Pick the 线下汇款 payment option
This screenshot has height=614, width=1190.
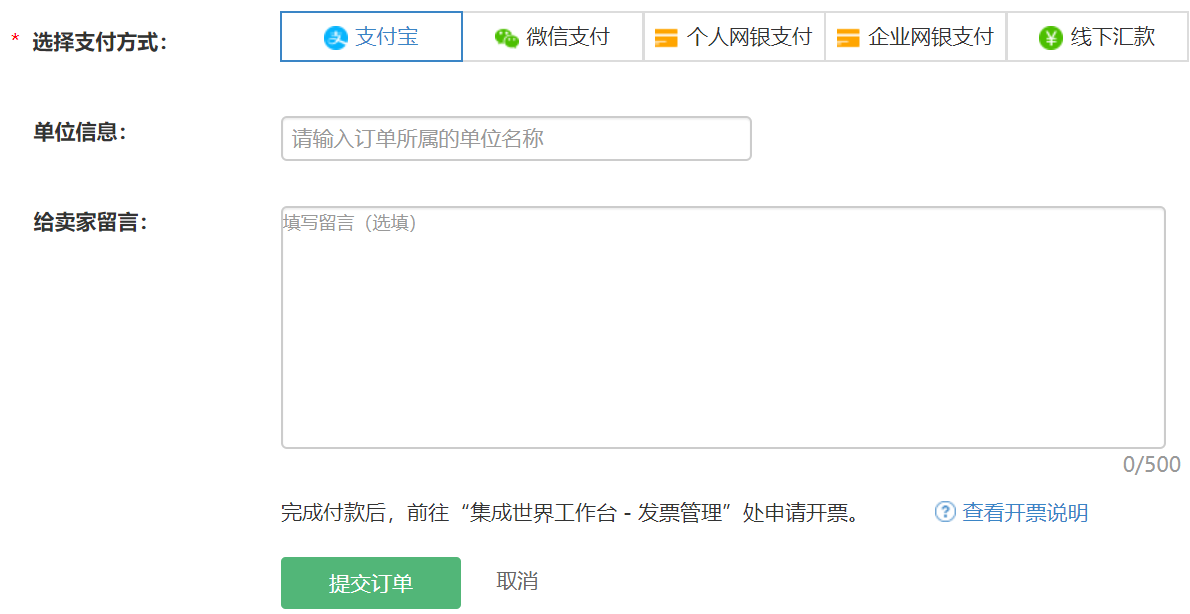[1097, 36]
